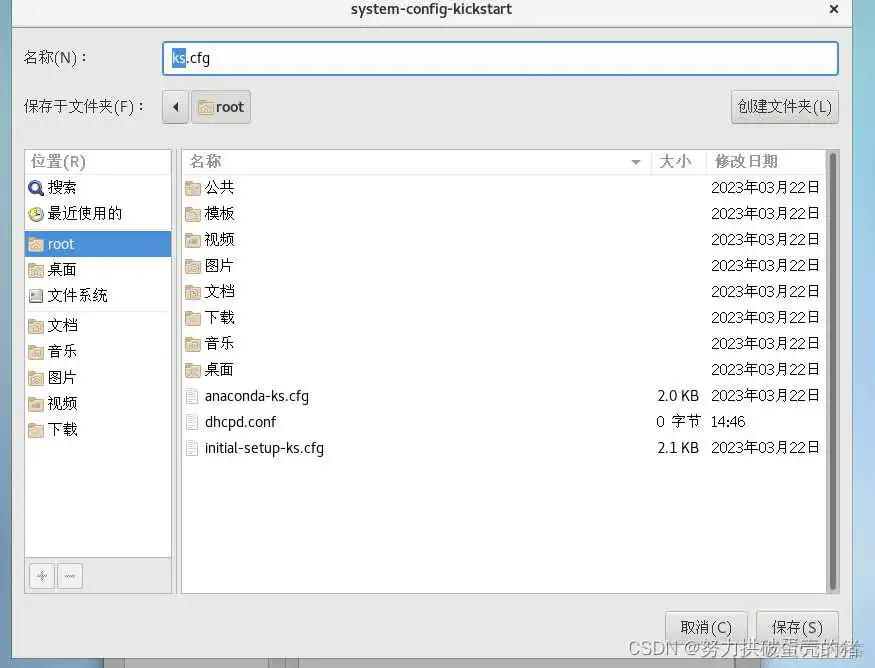Open 最近使用的 recent files entry

tap(70, 213)
